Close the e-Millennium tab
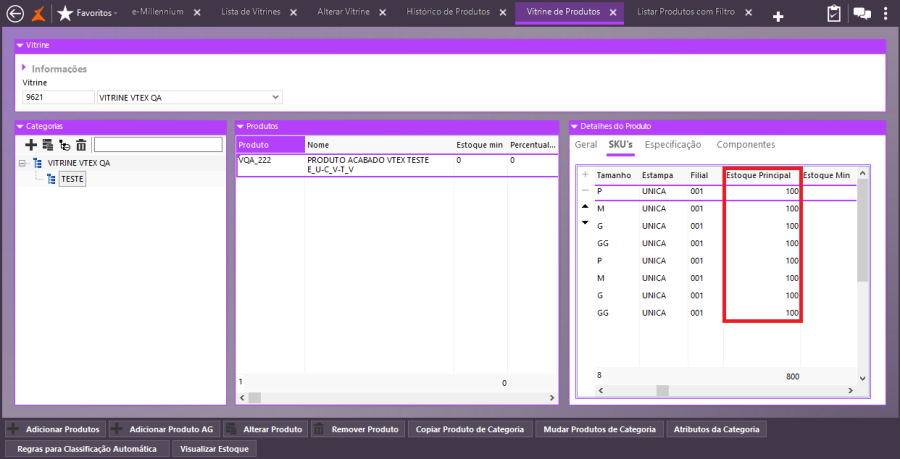The height and width of the screenshot is (459, 900). coord(197,13)
